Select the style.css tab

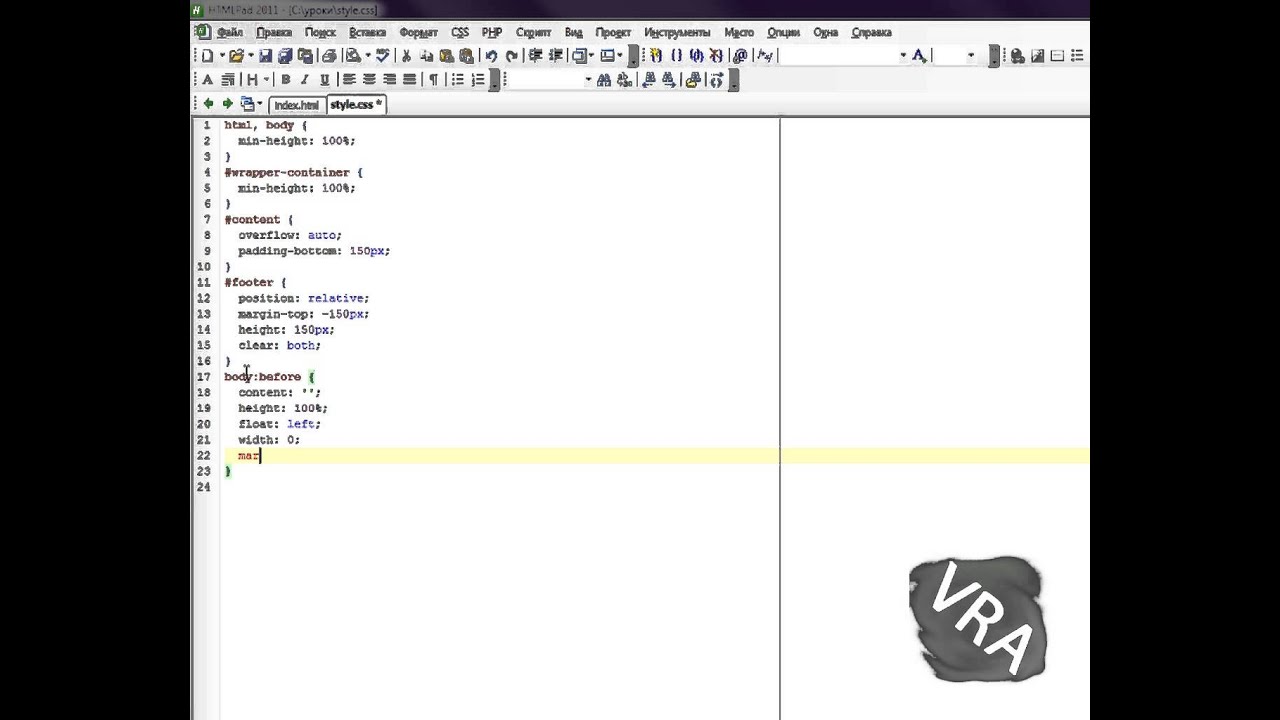[x=356, y=104]
